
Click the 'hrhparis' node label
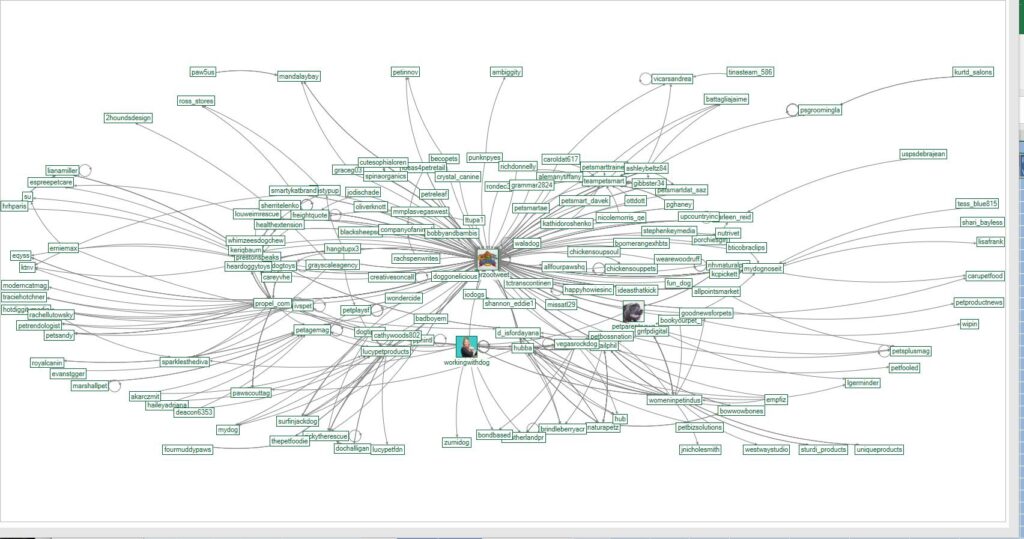click(x=14, y=206)
